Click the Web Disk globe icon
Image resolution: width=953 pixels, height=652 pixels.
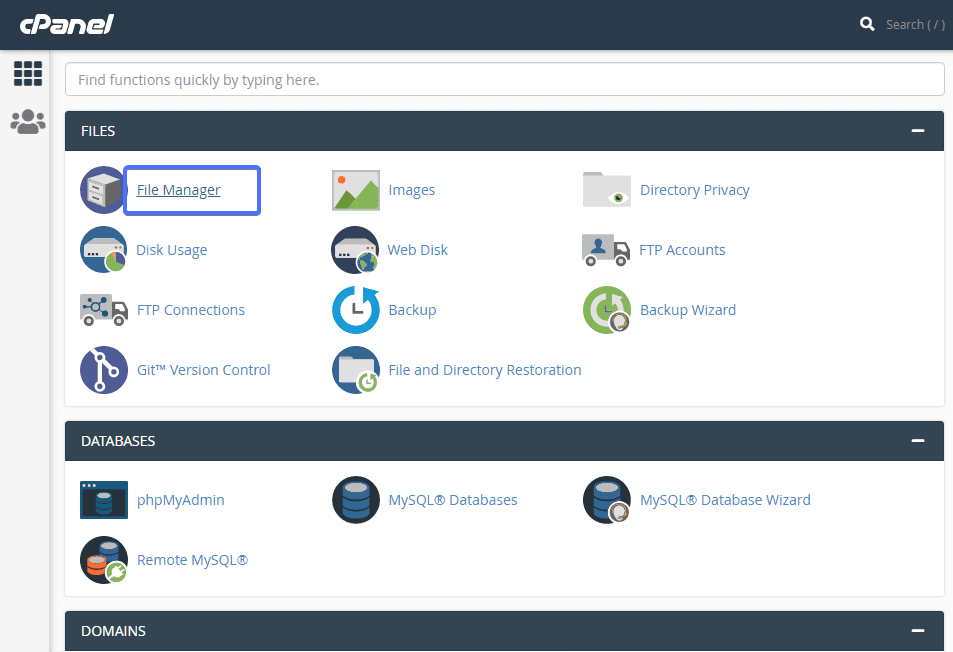[355, 250]
